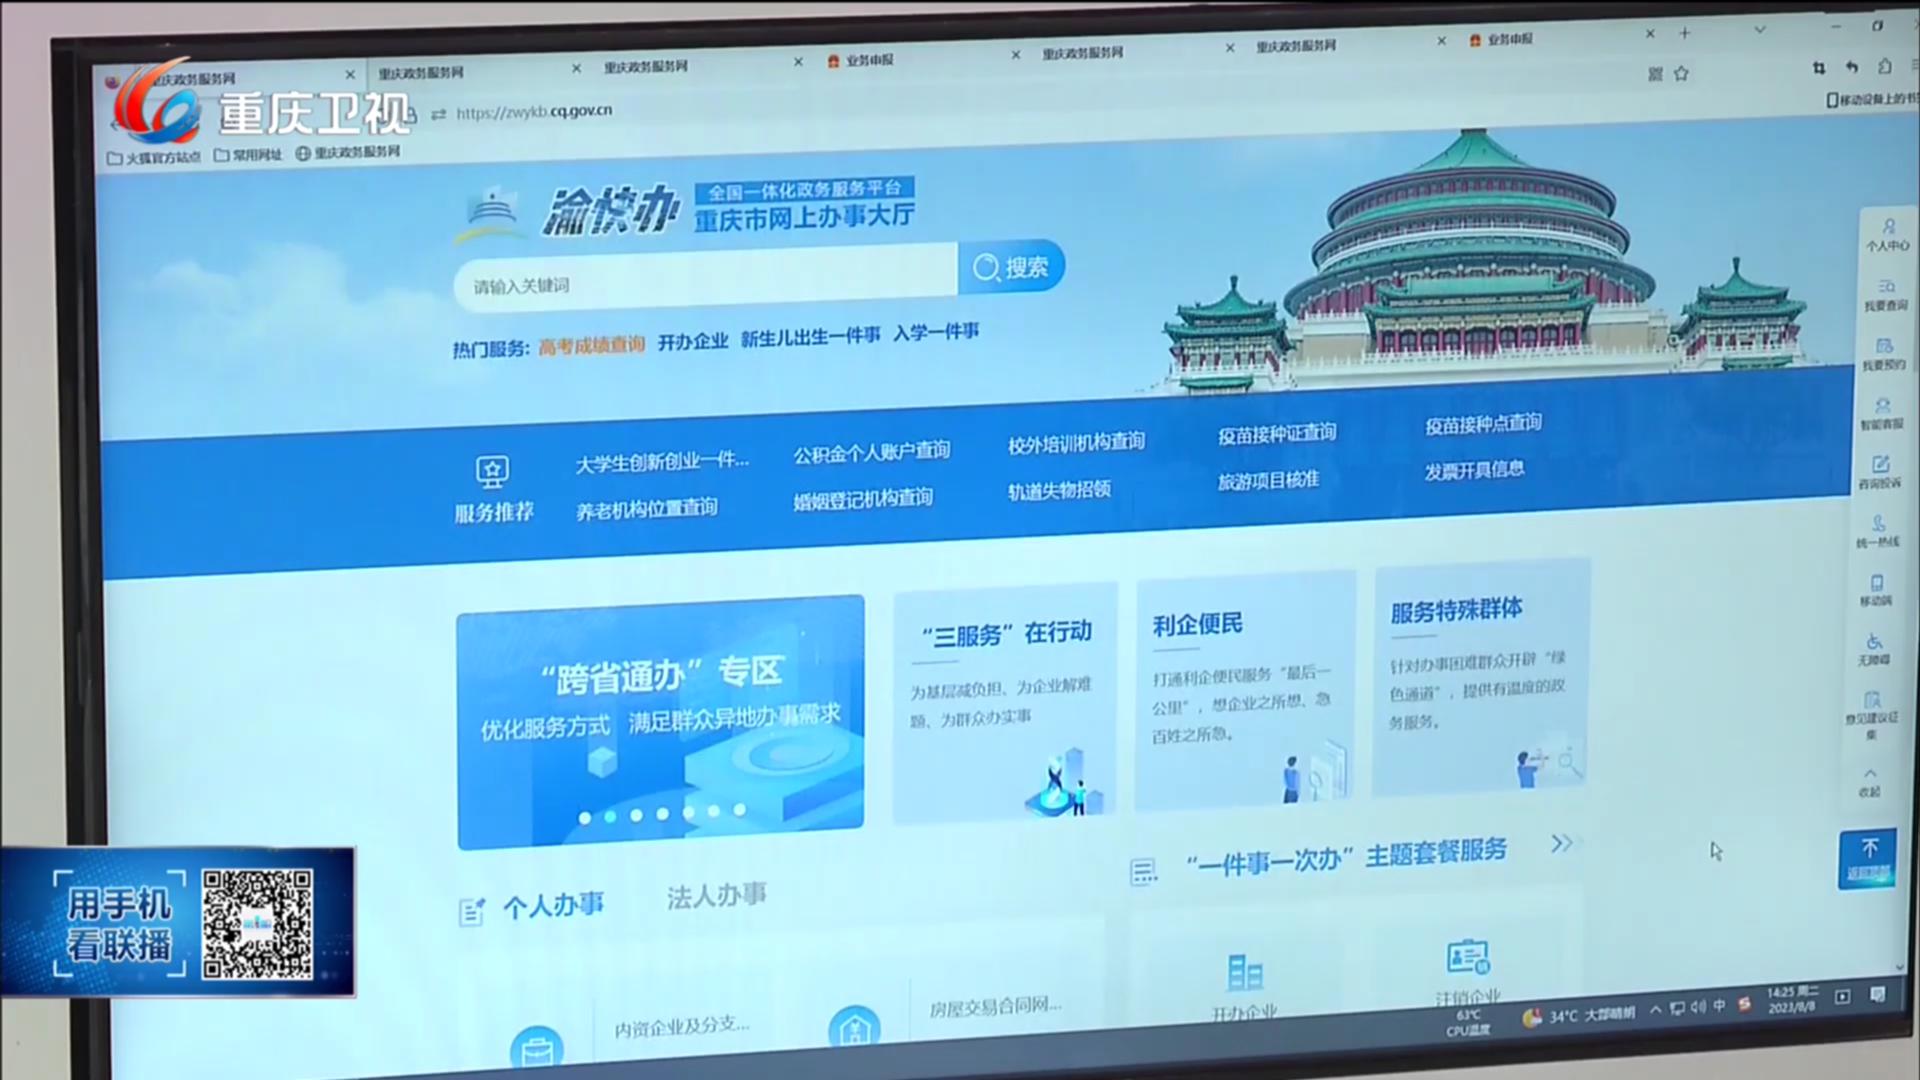Screen dimensions: 1920x1080
Task: Open the 无障碍 accessibility icon
Action: [1874, 648]
